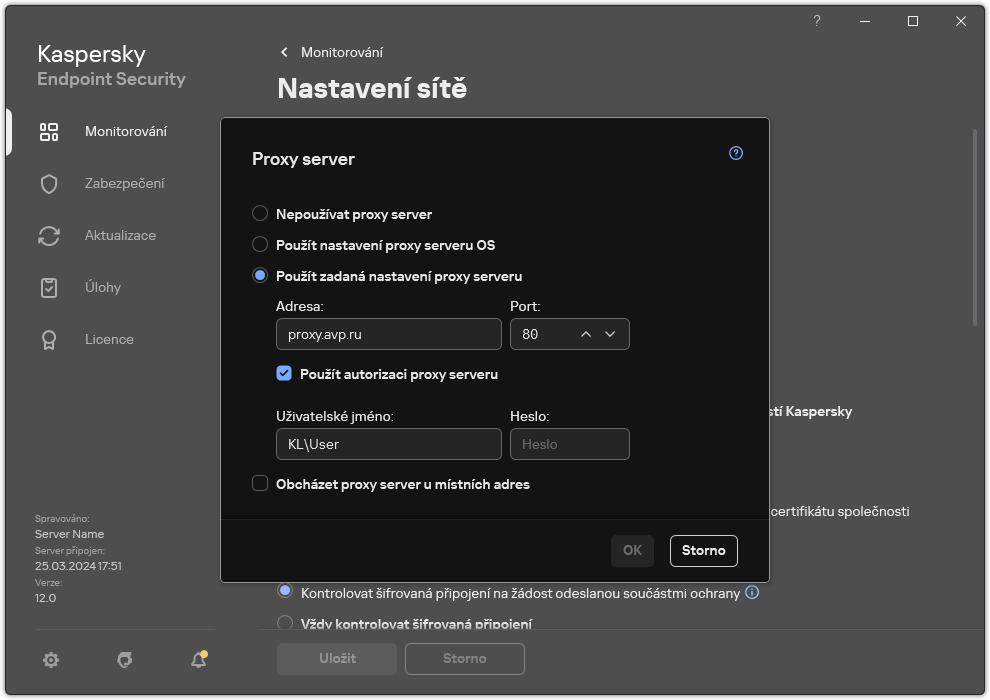Screen dimensions: 990x700
Task: Enable "Obcházet proxy server u místních adres"
Action: [260, 484]
